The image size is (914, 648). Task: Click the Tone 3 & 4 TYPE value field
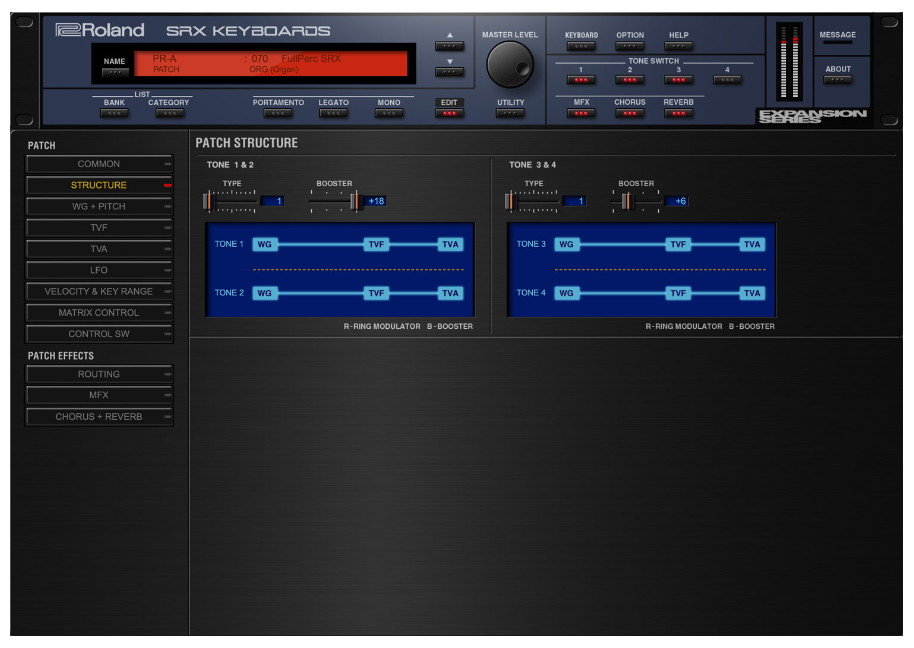574,201
